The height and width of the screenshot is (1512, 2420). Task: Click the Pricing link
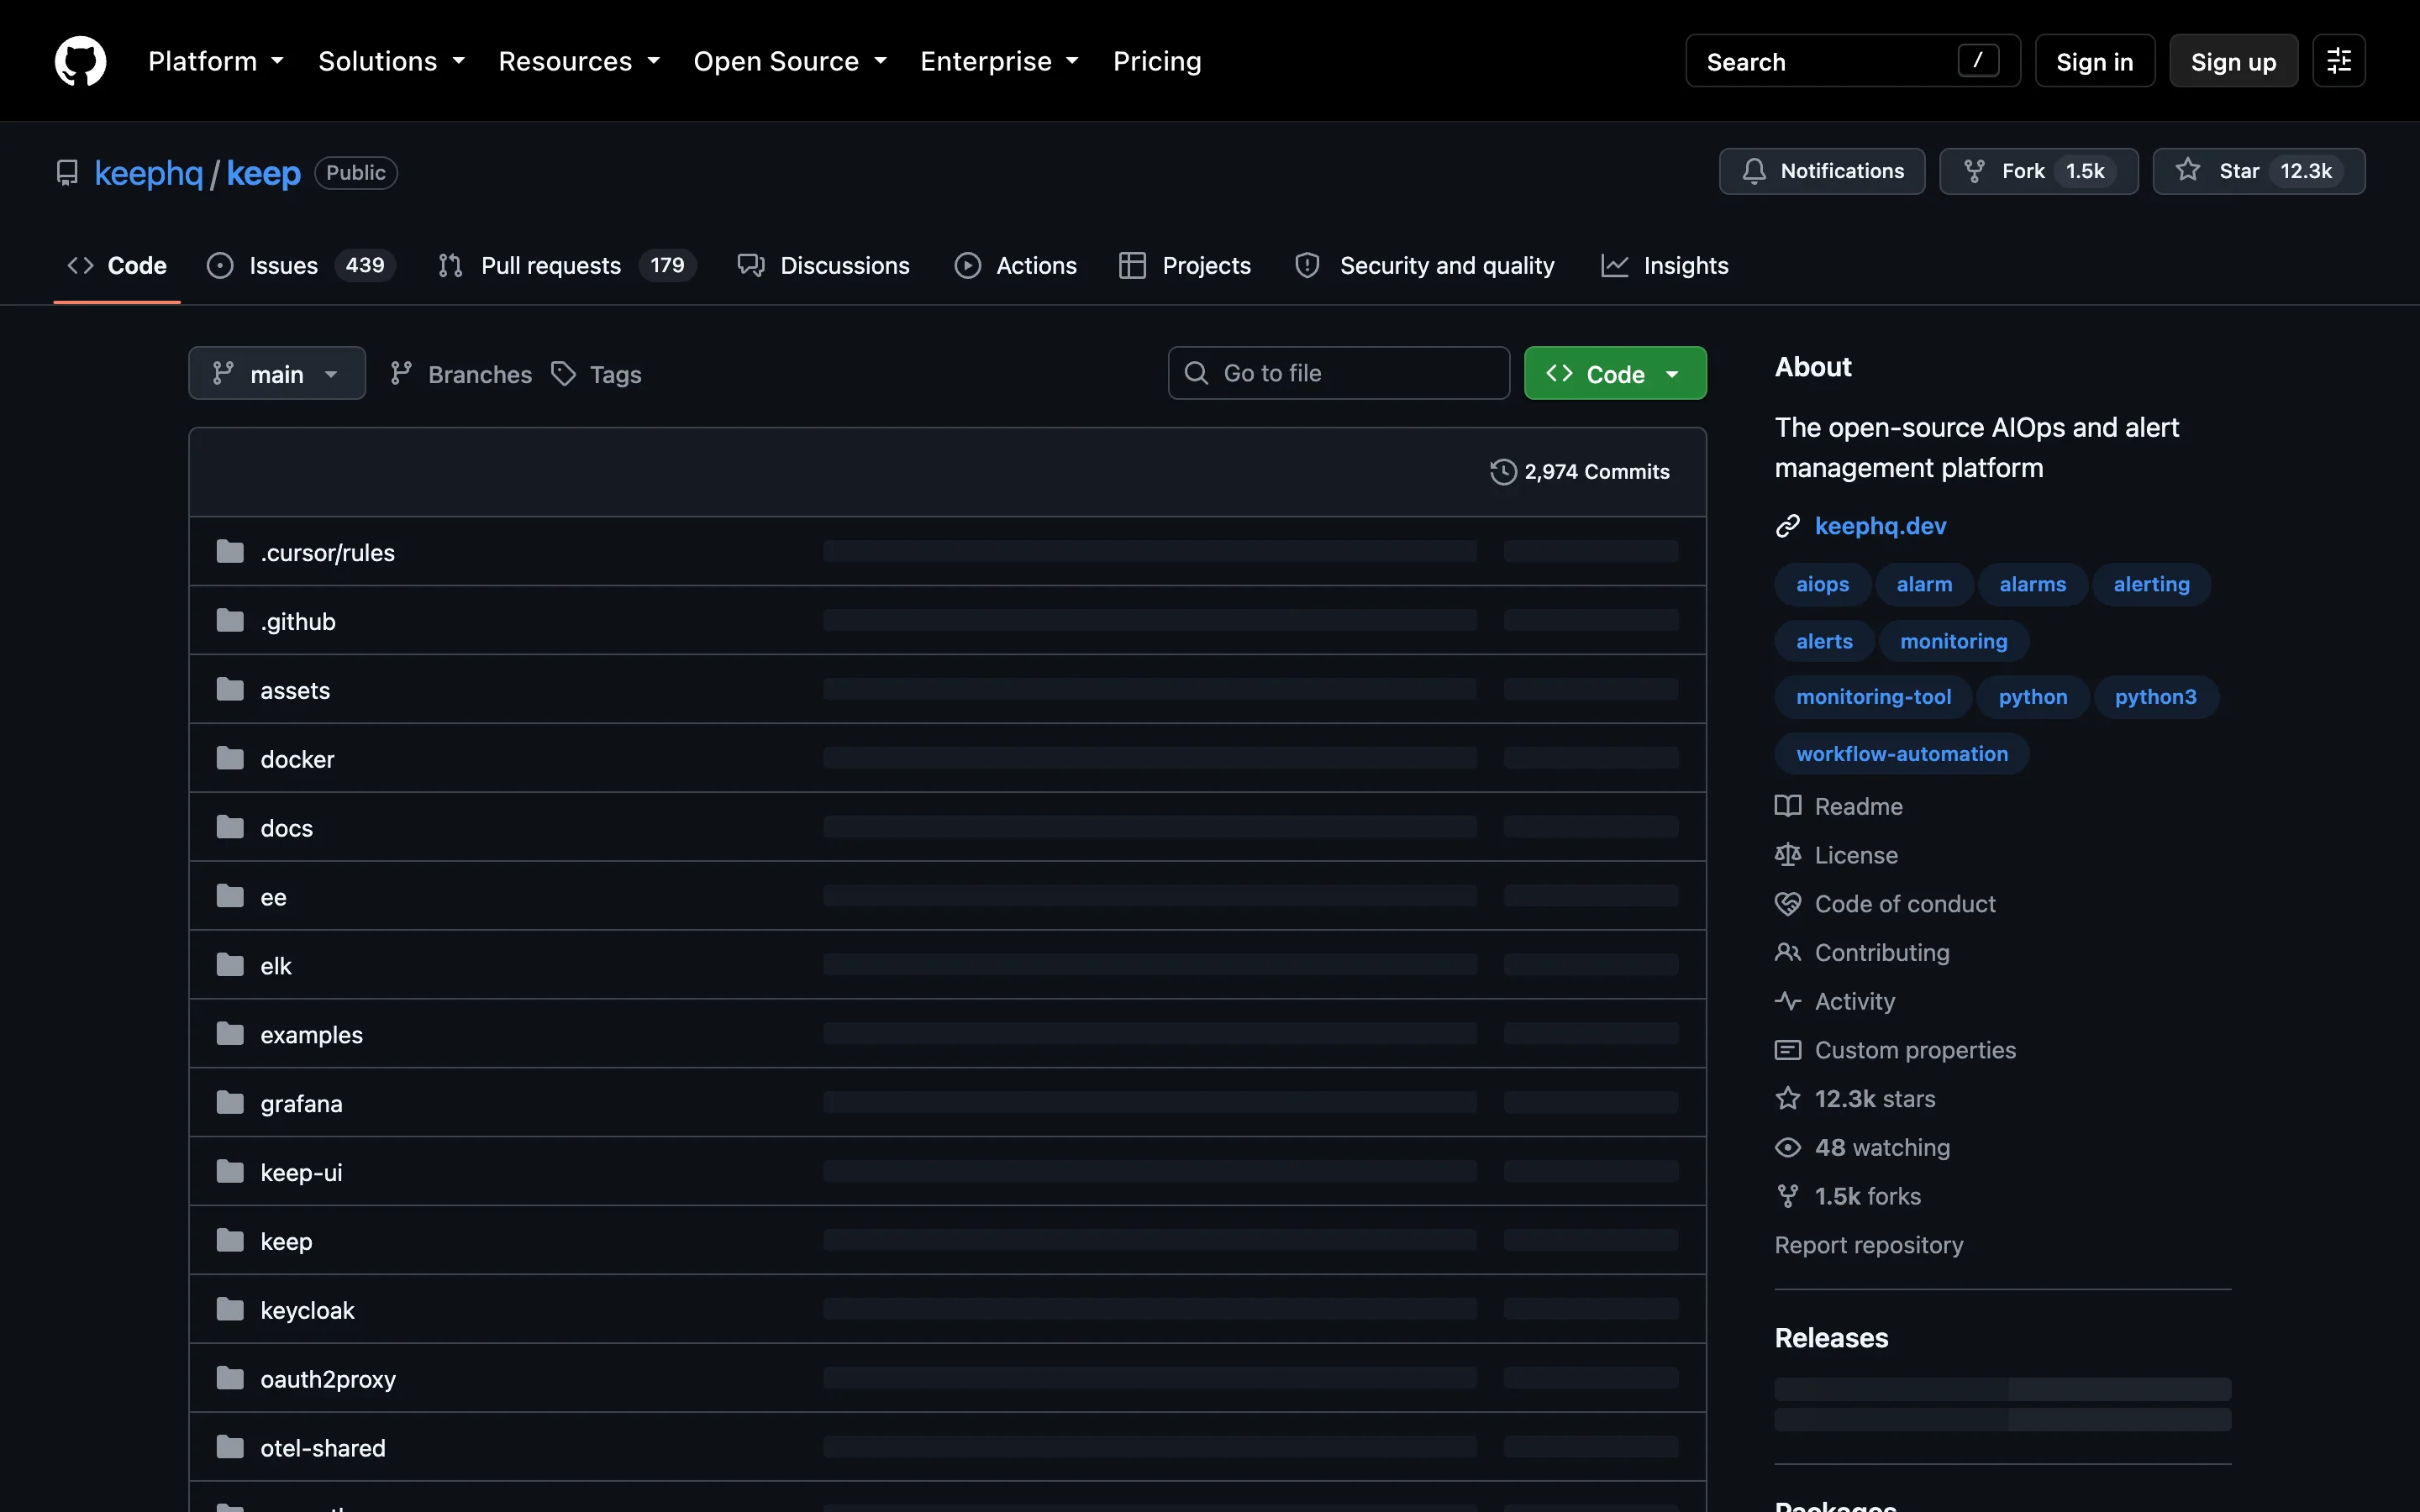1157,61
